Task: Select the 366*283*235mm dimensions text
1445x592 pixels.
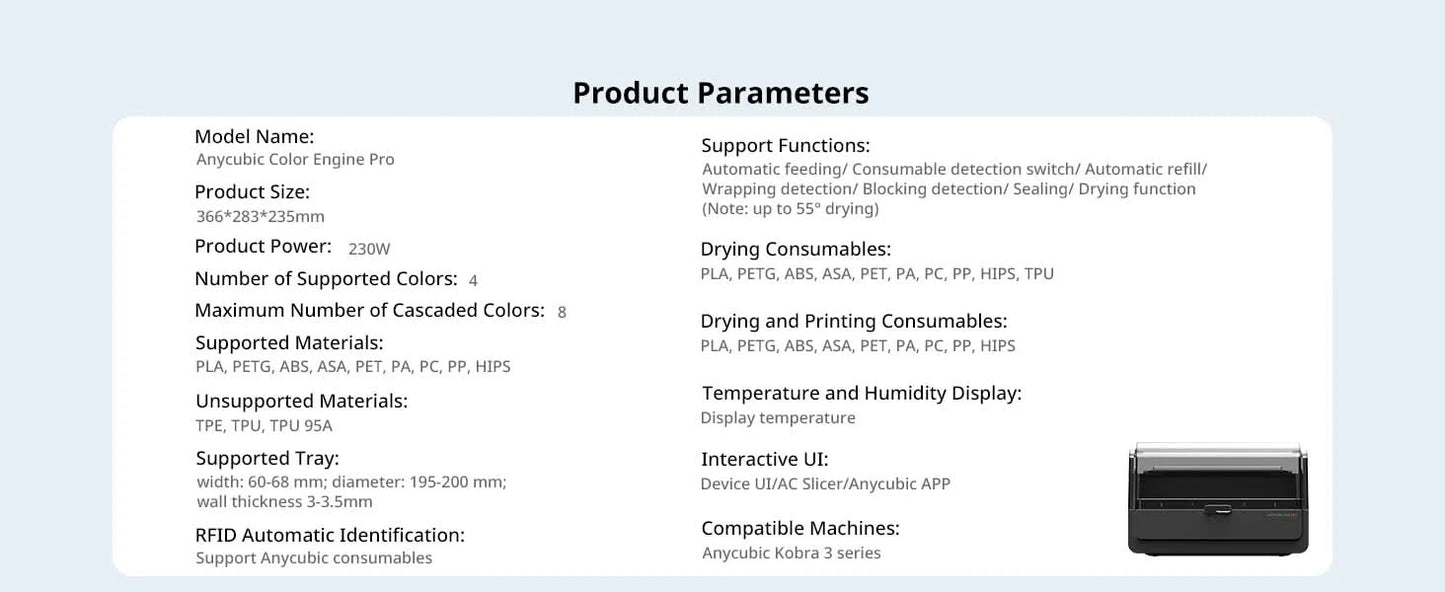Action: coord(260,216)
